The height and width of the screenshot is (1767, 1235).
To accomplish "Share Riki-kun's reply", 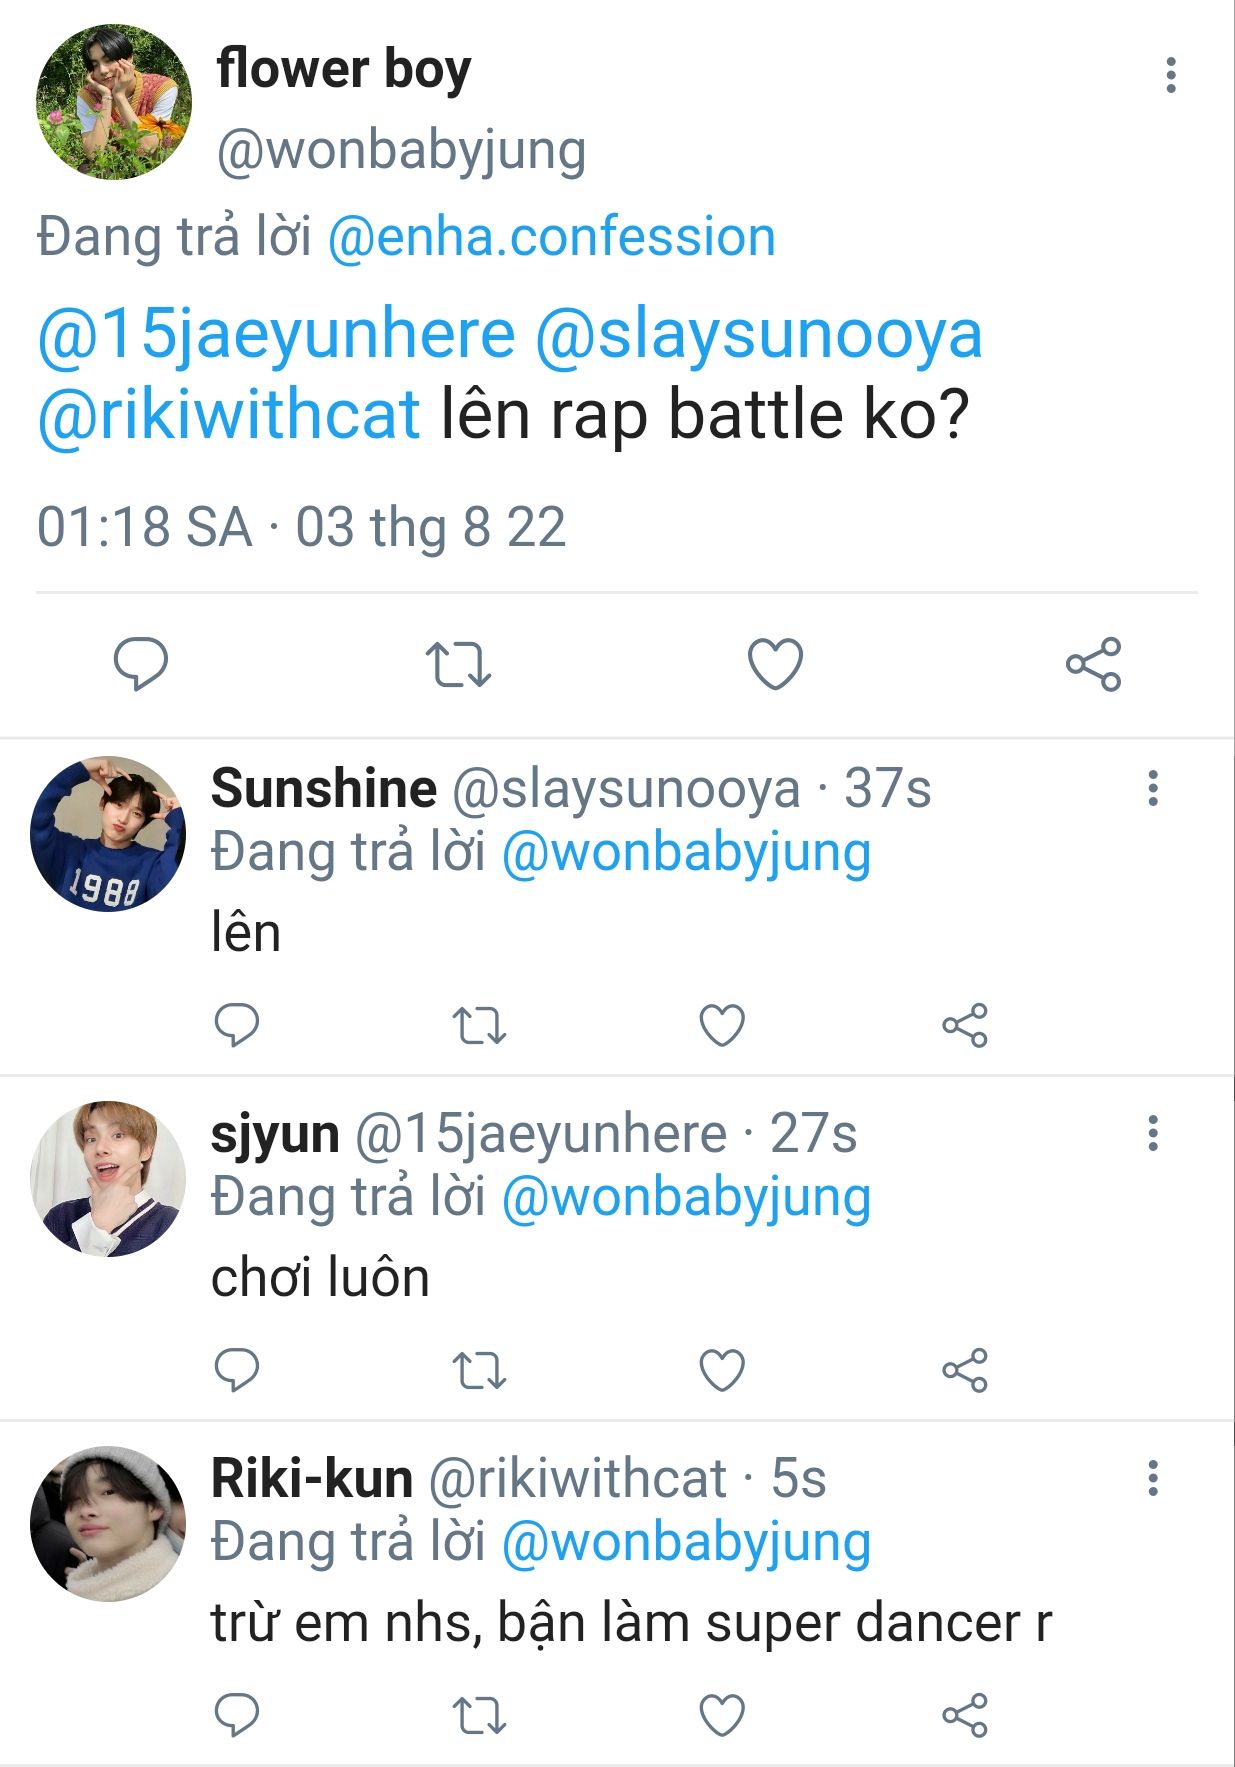I will pos(965,1715).
